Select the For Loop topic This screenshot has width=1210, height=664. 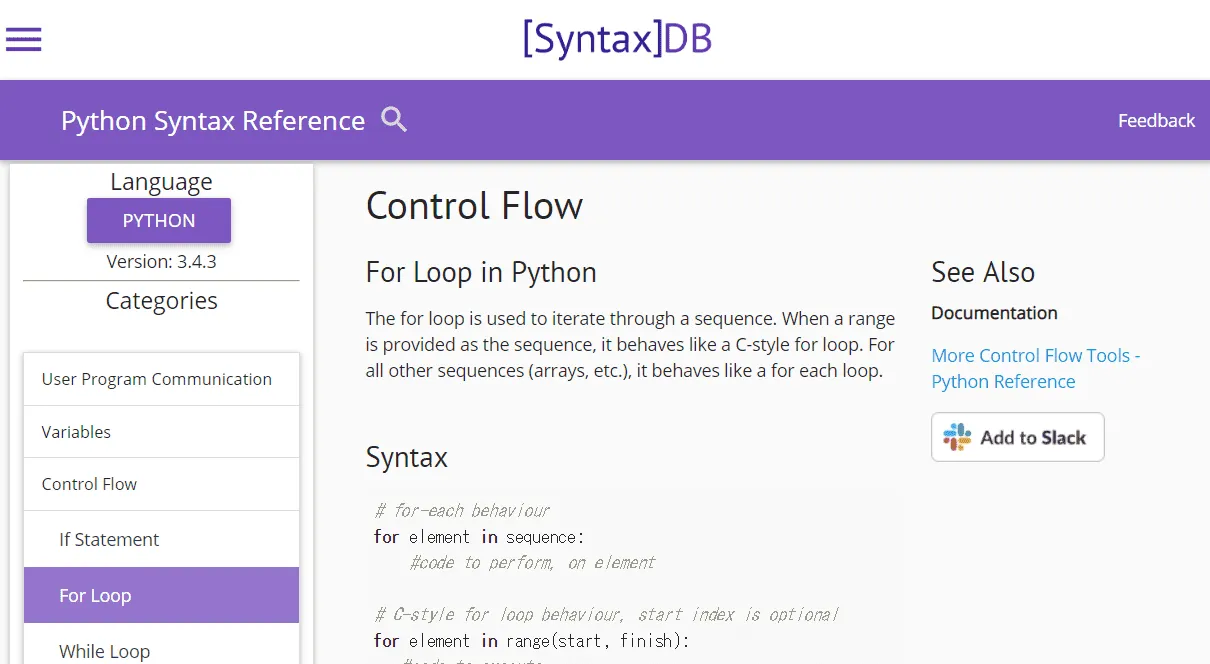[x=95, y=595]
